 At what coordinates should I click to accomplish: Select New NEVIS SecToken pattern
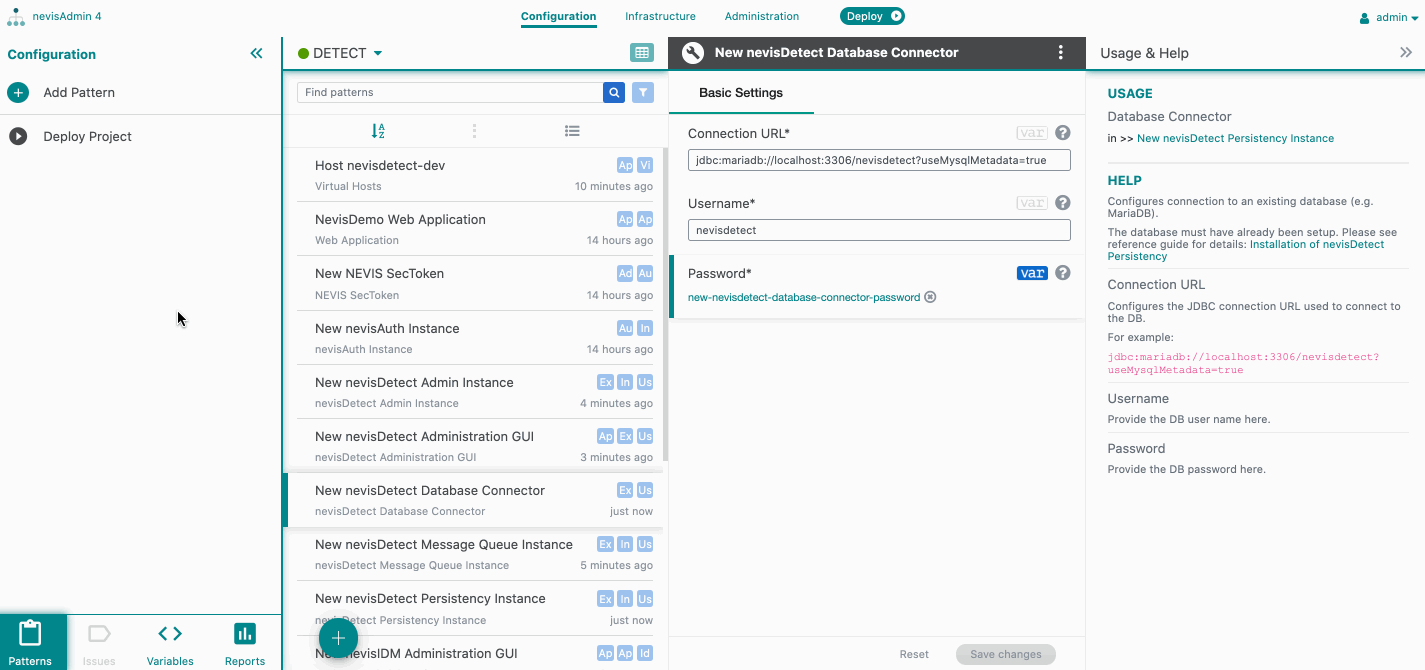(475, 284)
